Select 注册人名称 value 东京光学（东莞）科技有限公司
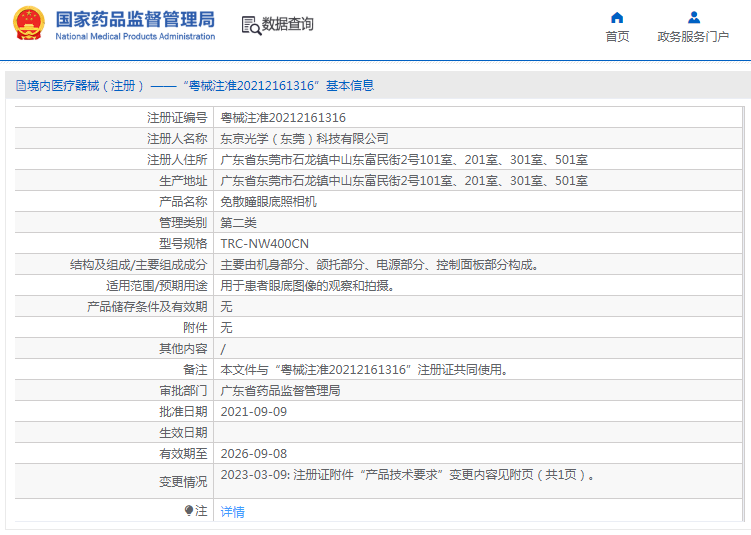This screenshot has width=751, height=535. coord(304,138)
